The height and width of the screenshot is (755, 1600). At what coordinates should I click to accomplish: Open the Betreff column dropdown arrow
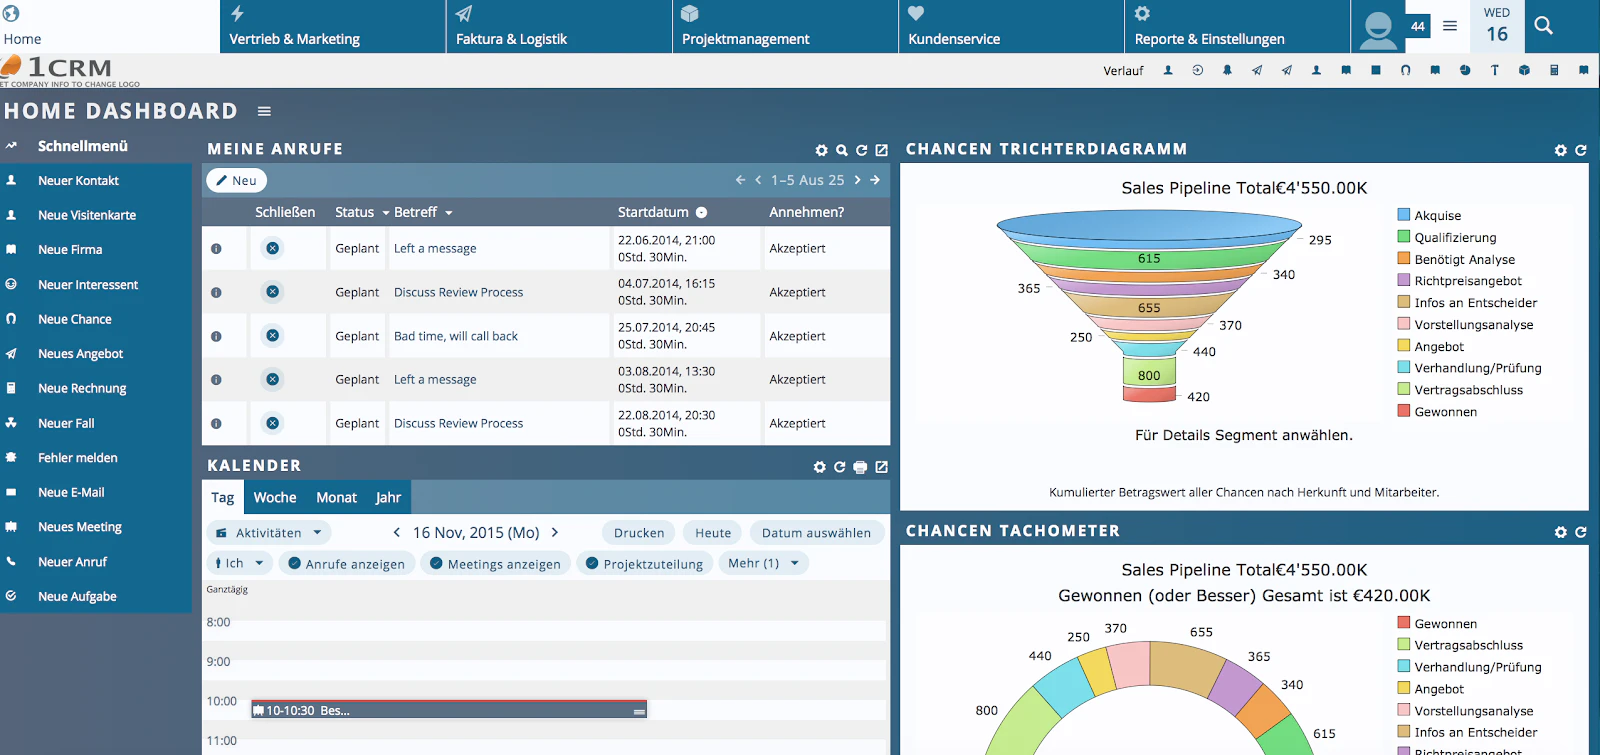click(x=449, y=213)
